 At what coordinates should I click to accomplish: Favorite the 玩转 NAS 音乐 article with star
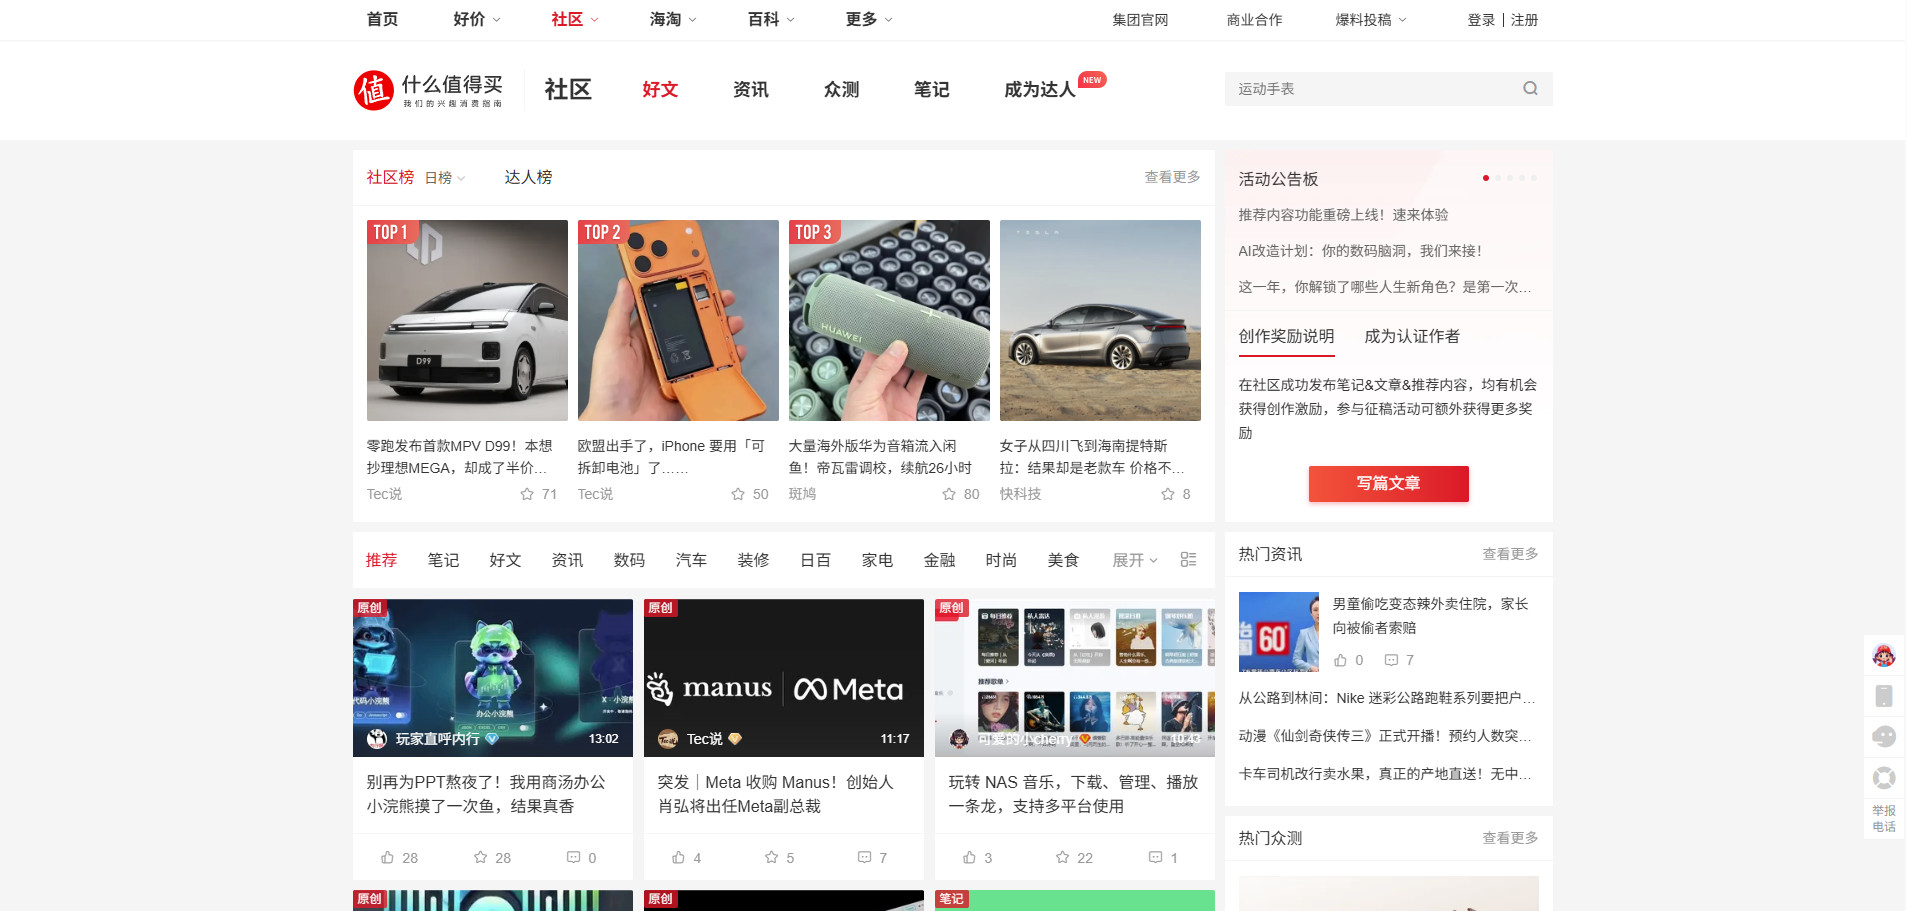pyautogui.click(x=1062, y=857)
